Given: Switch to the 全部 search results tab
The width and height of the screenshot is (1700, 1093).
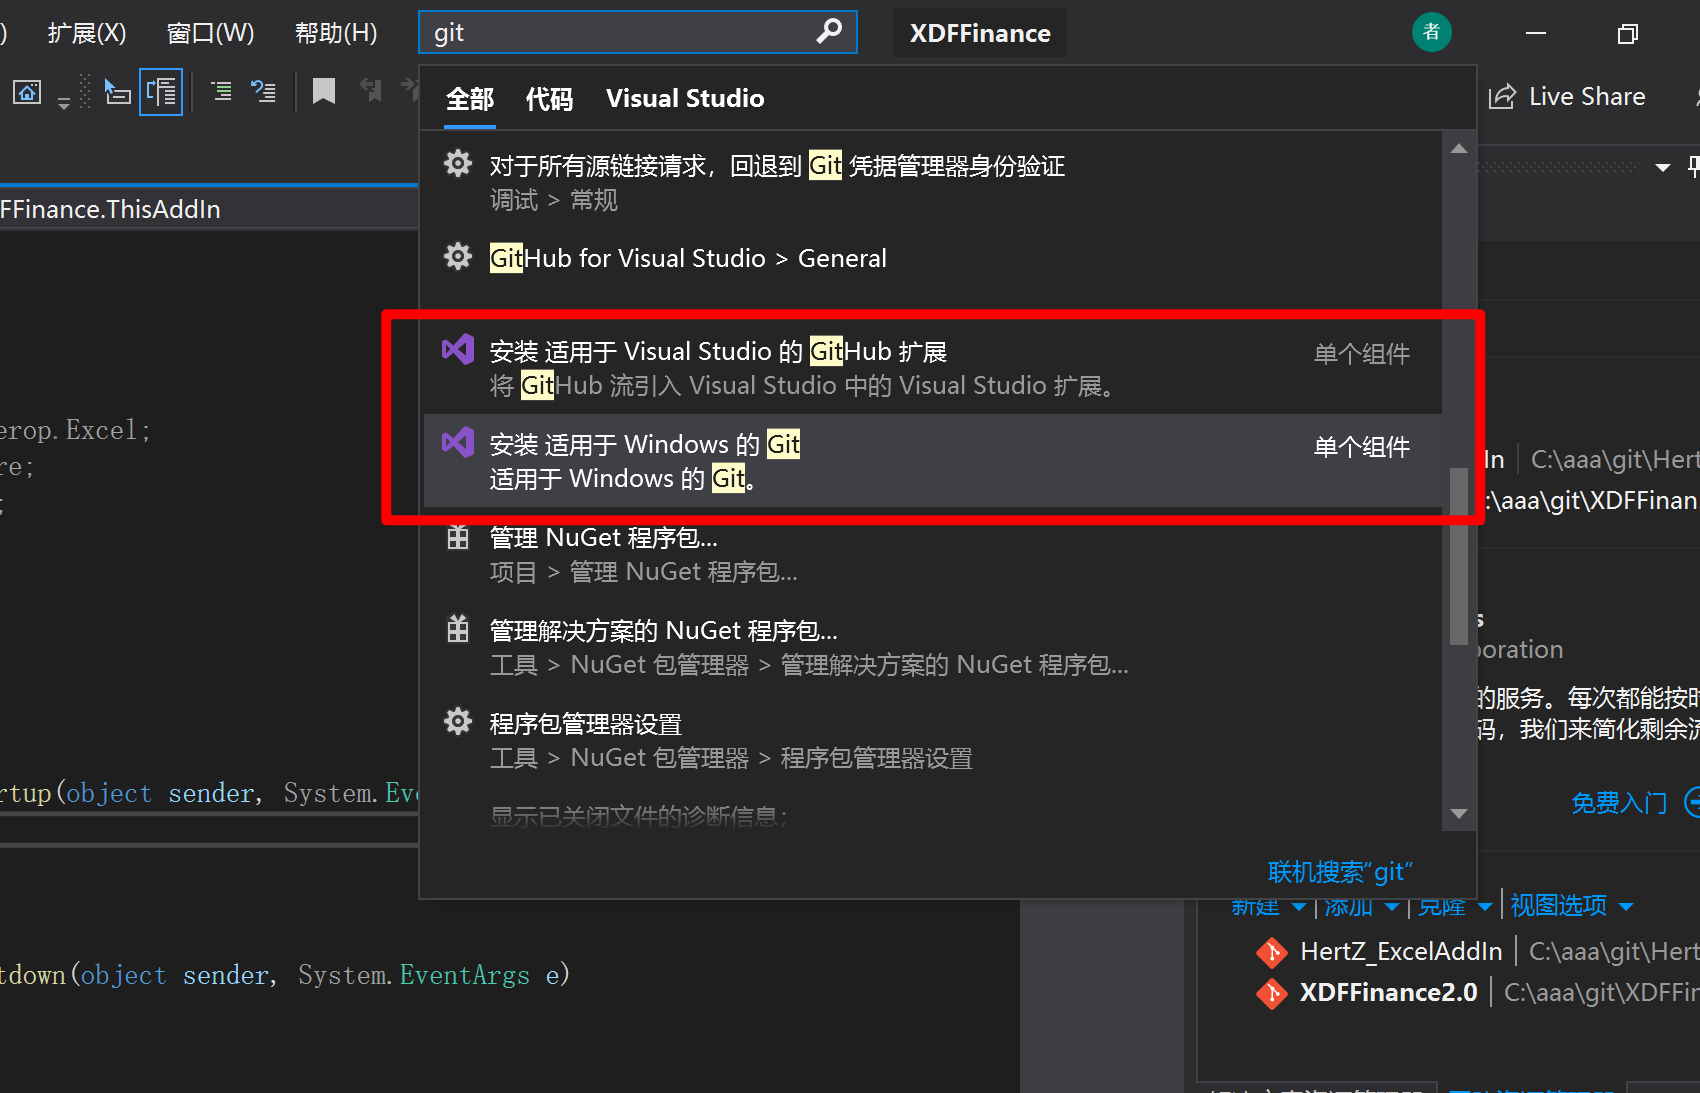Looking at the screenshot, I should coord(470,99).
